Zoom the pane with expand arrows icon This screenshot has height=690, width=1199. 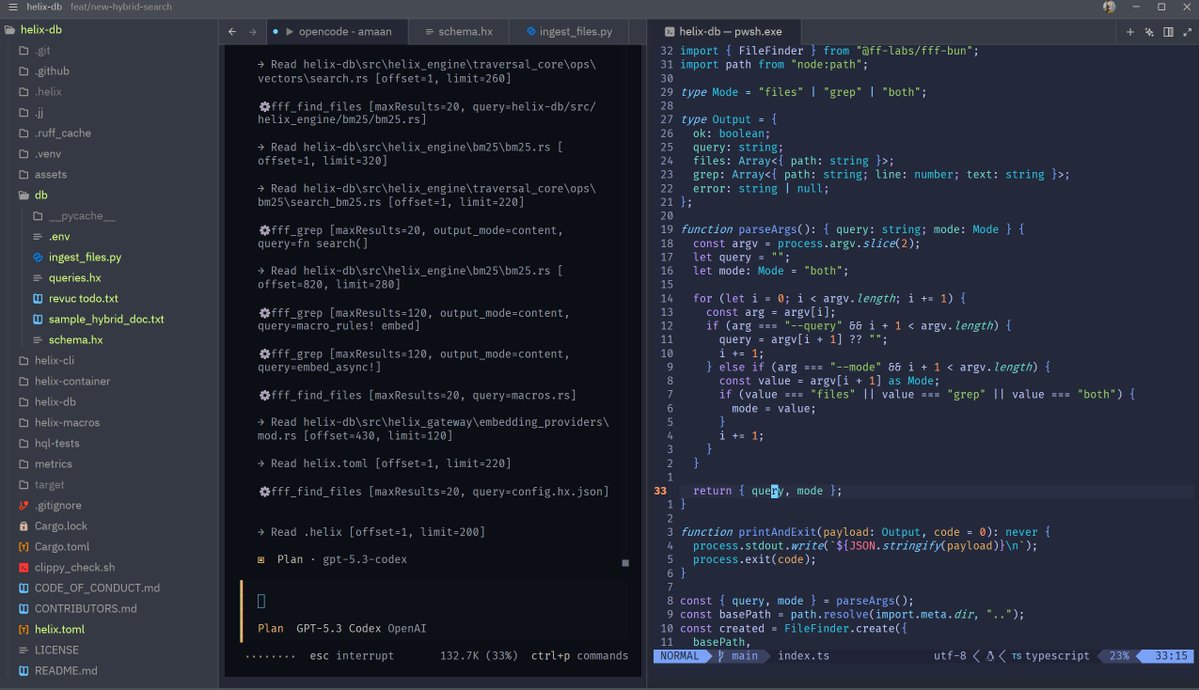(x=1187, y=31)
